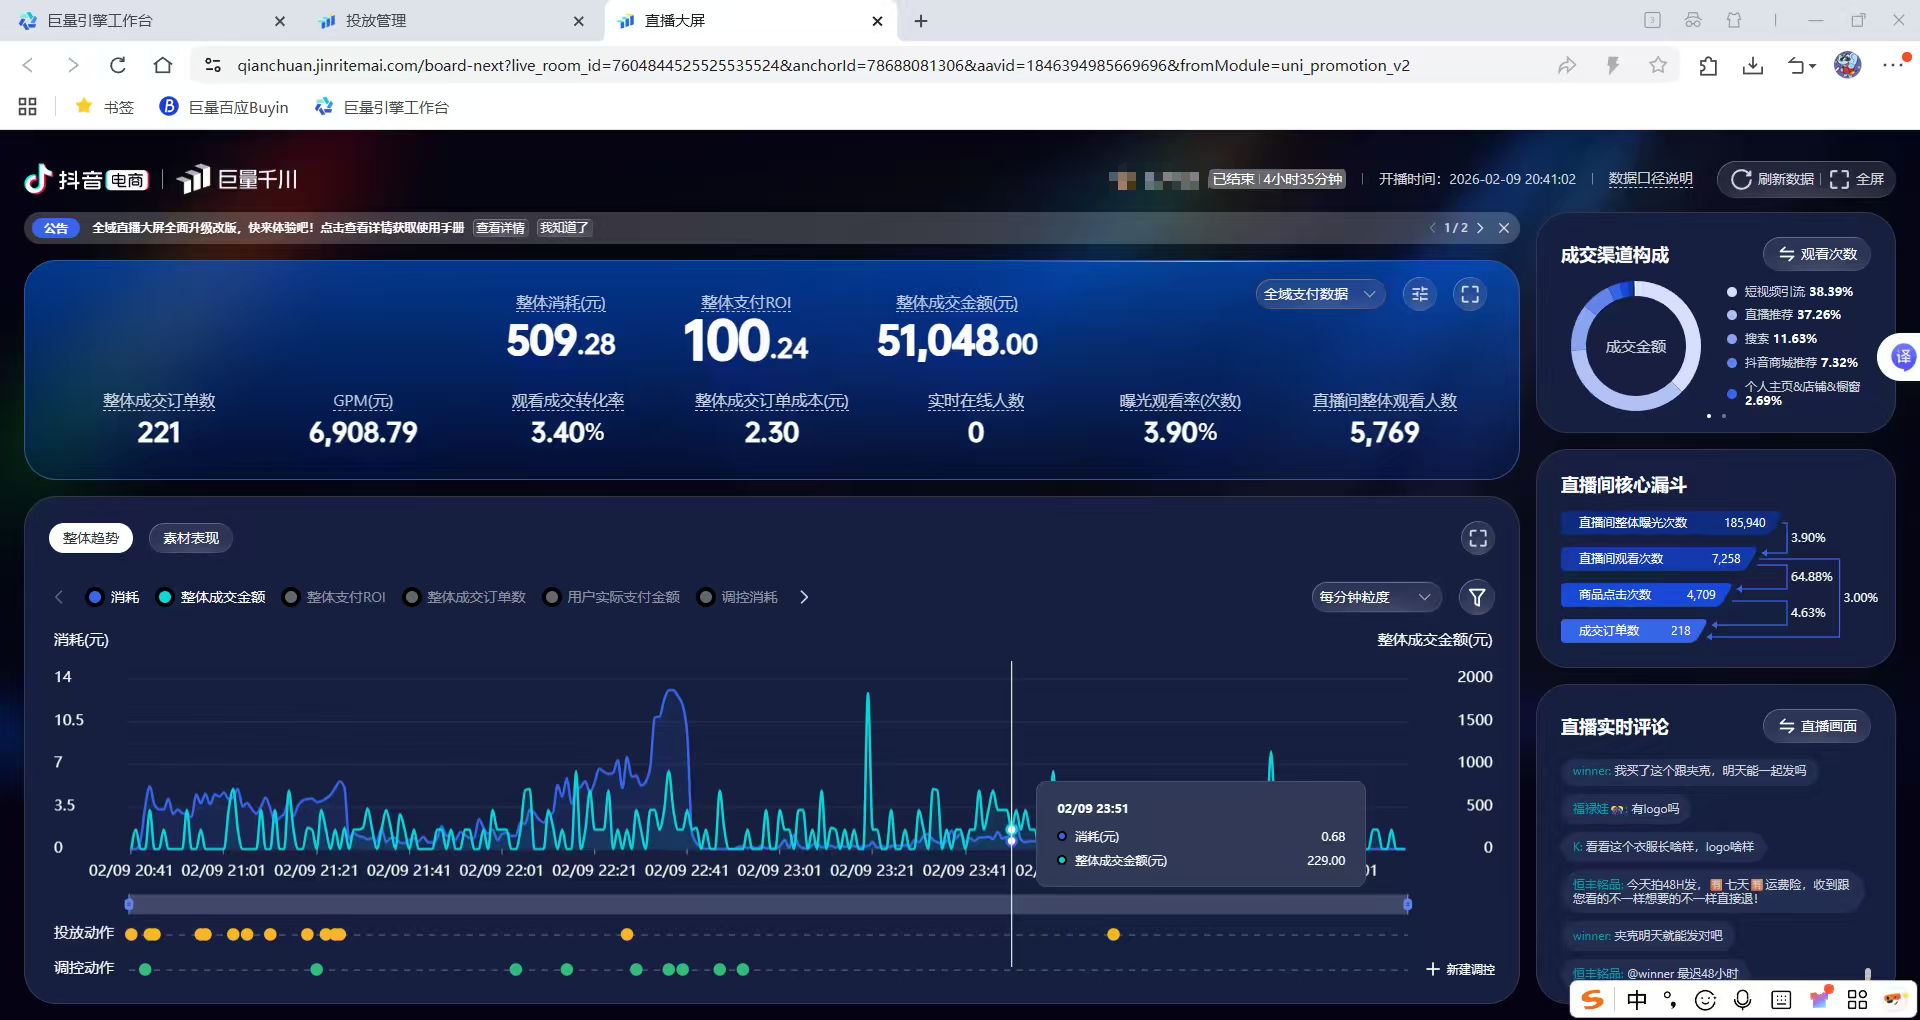Expand the trend chart to fullscreen

point(1477,538)
